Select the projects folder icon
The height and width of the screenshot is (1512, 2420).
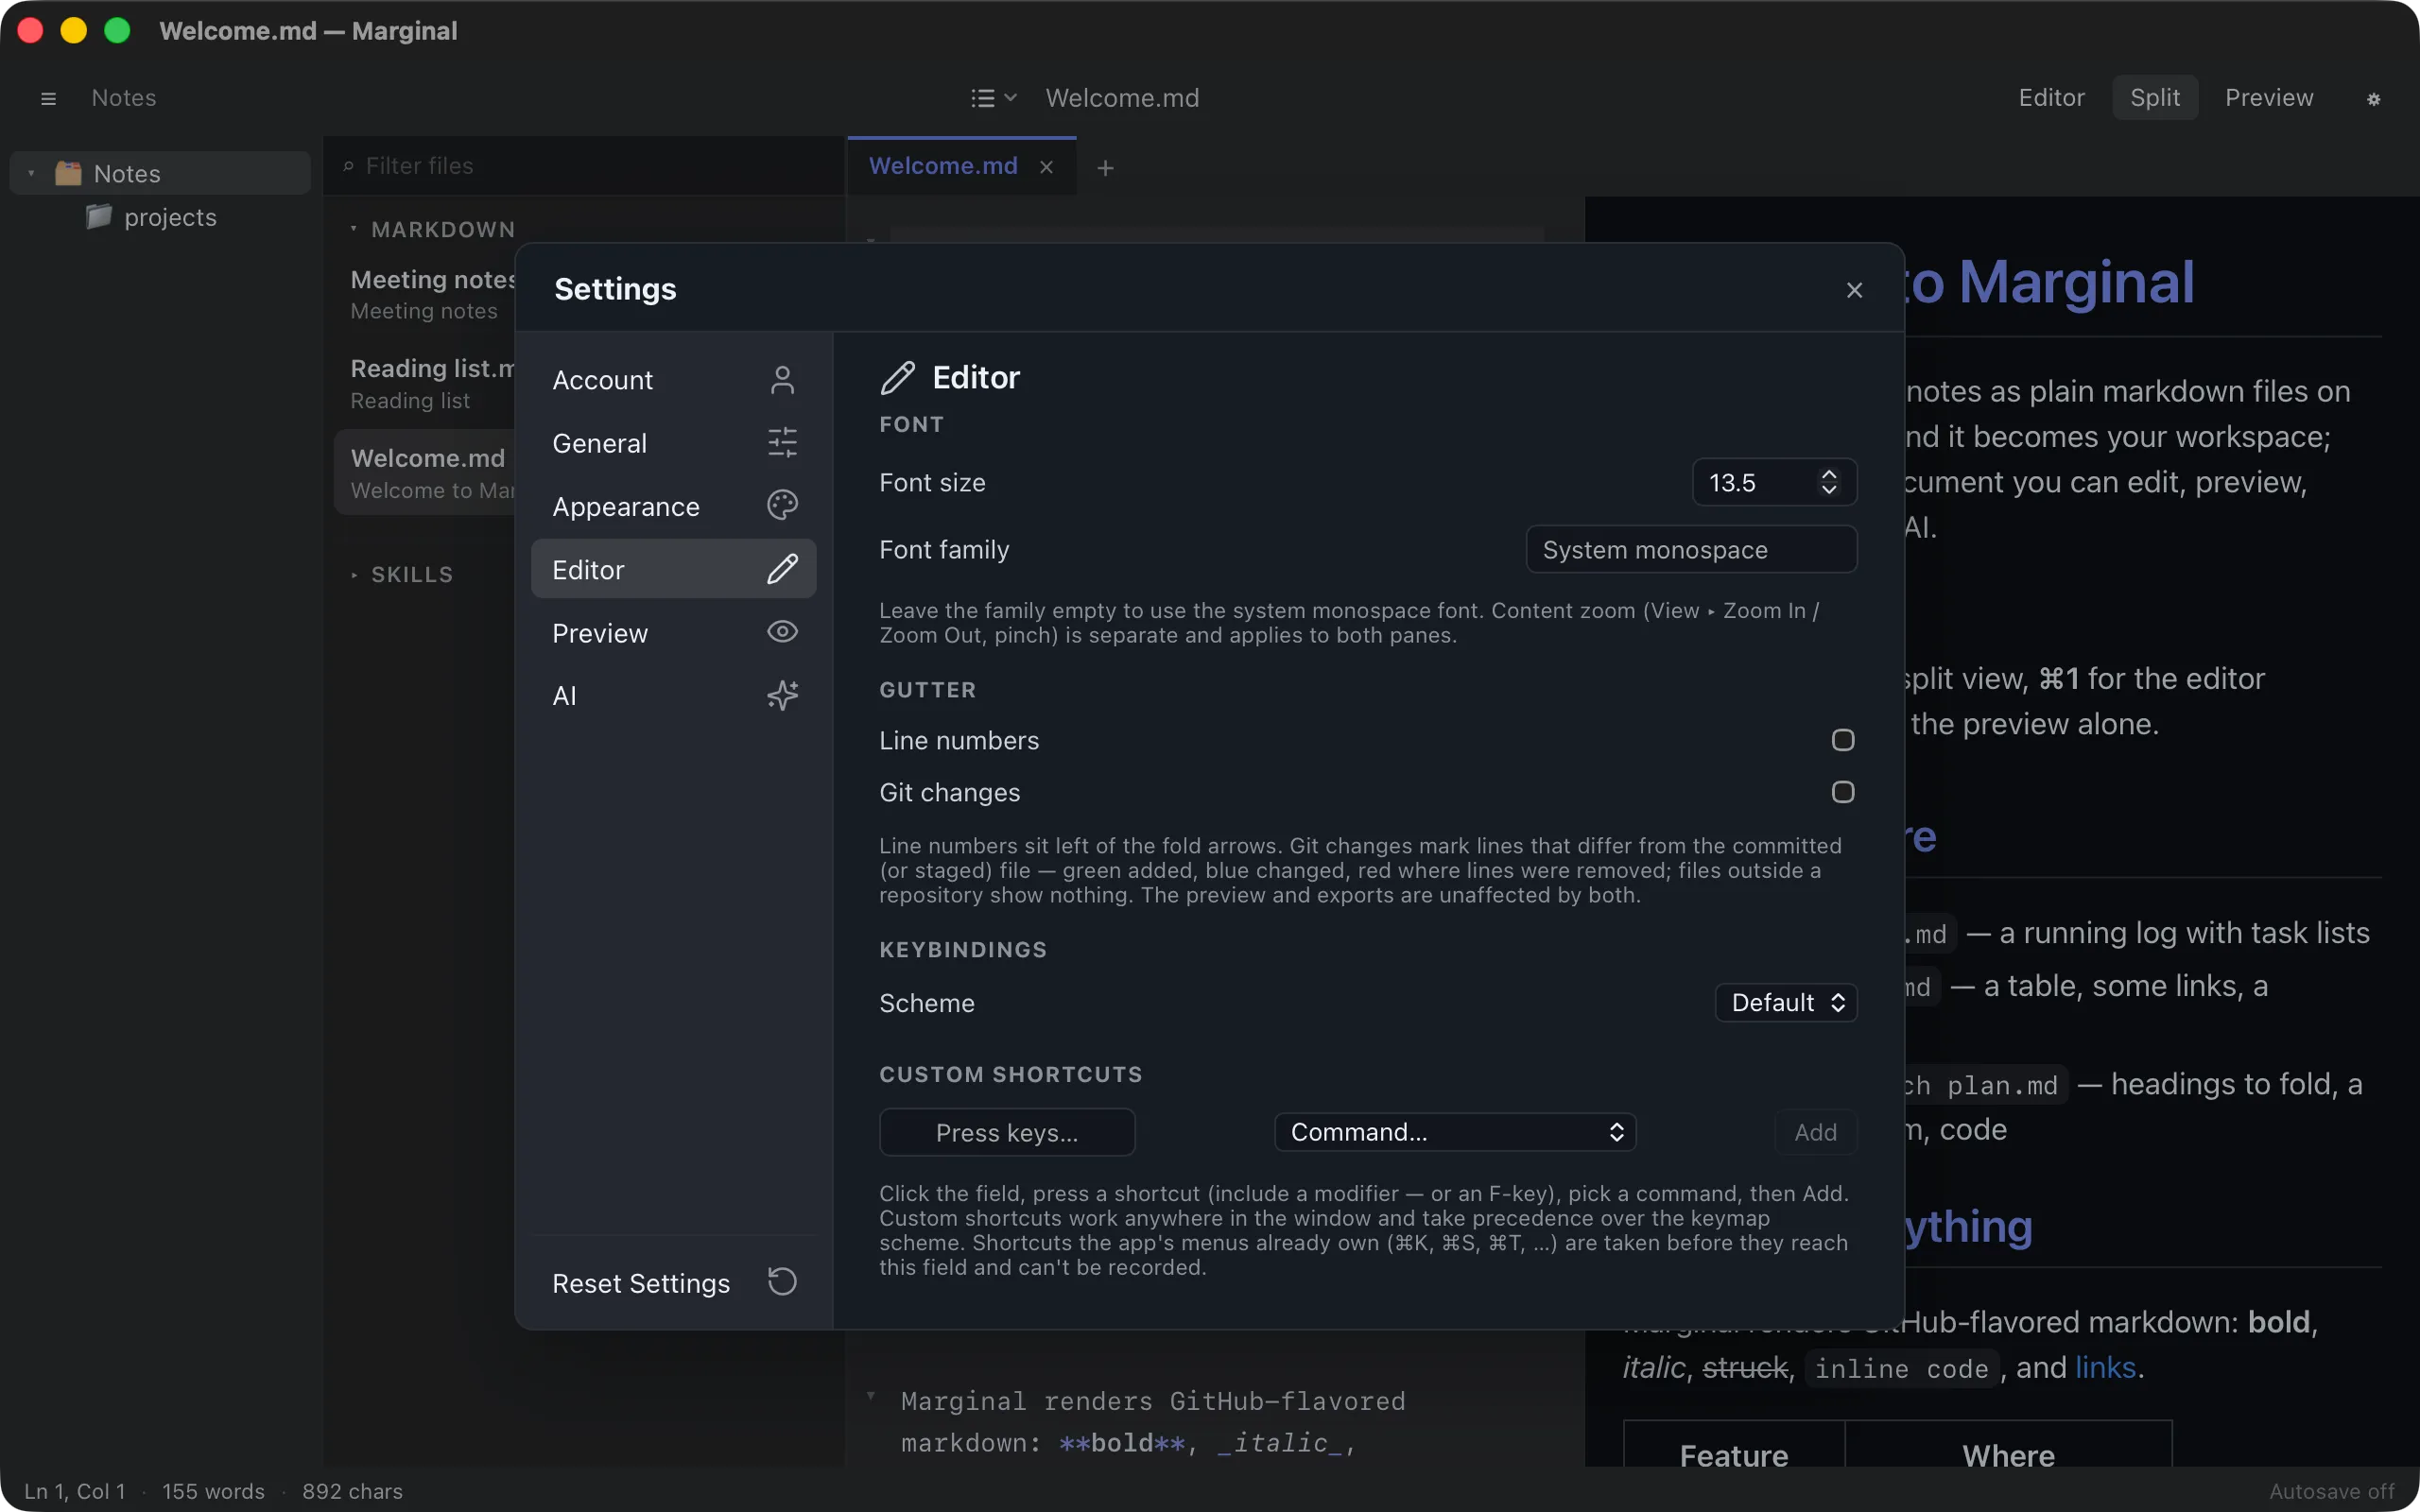click(98, 216)
